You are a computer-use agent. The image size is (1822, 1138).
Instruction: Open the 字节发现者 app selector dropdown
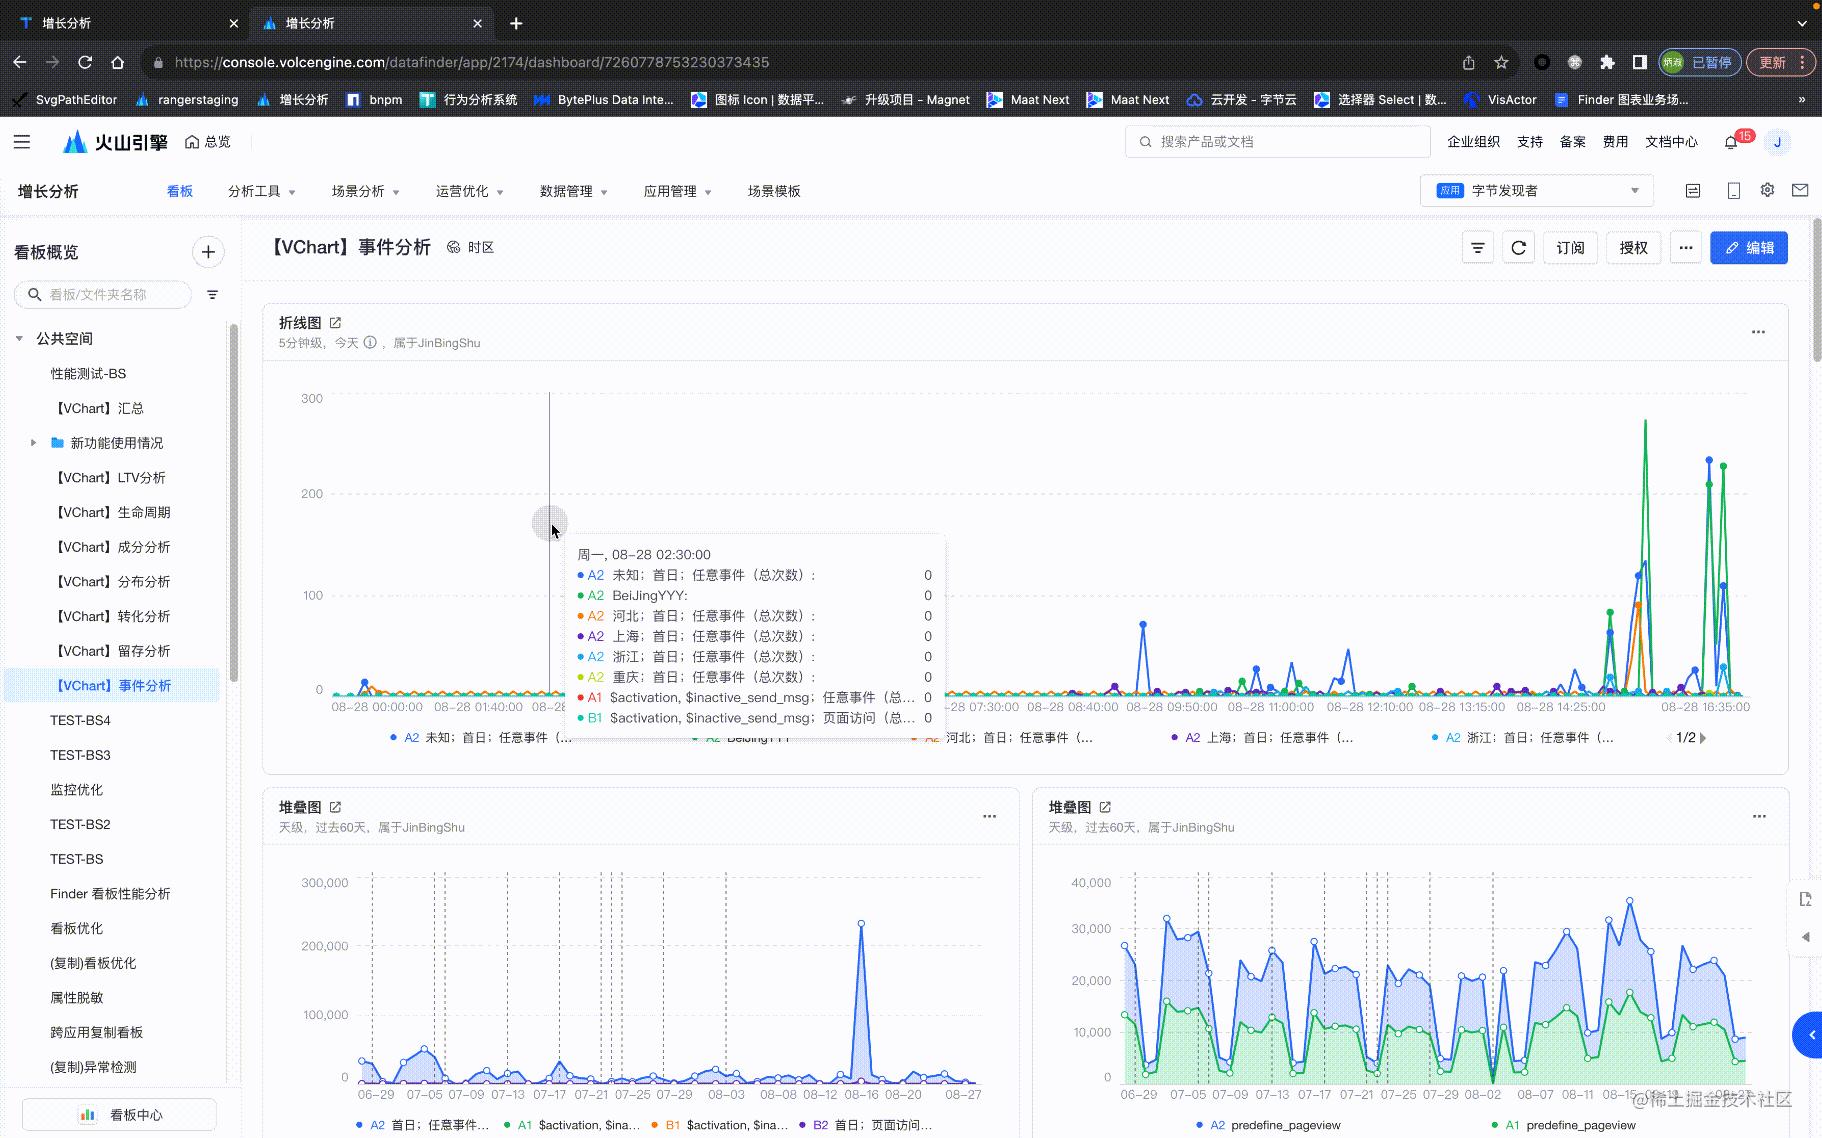pyautogui.click(x=1534, y=190)
